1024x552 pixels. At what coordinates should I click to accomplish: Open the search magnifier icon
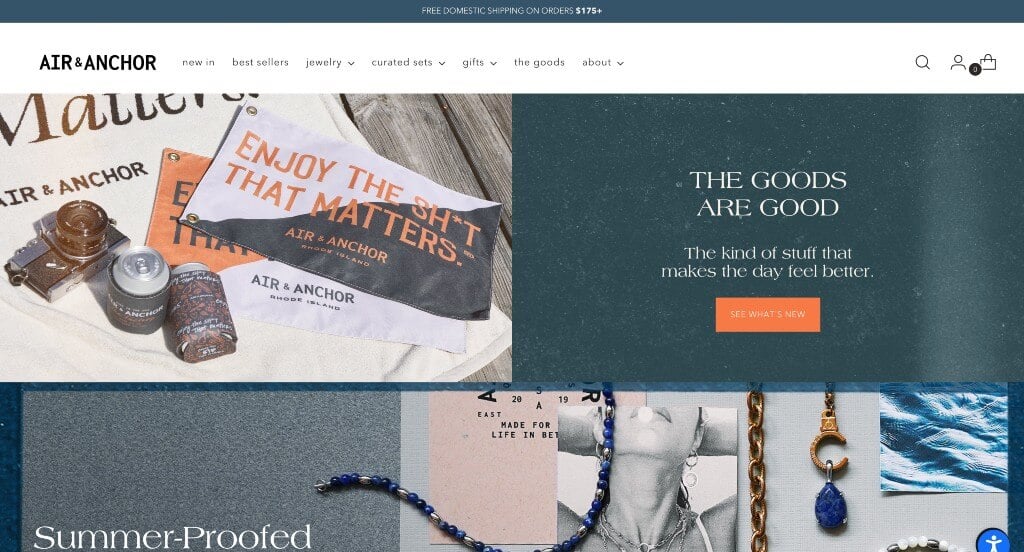pyautogui.click(x=922, y=62)
